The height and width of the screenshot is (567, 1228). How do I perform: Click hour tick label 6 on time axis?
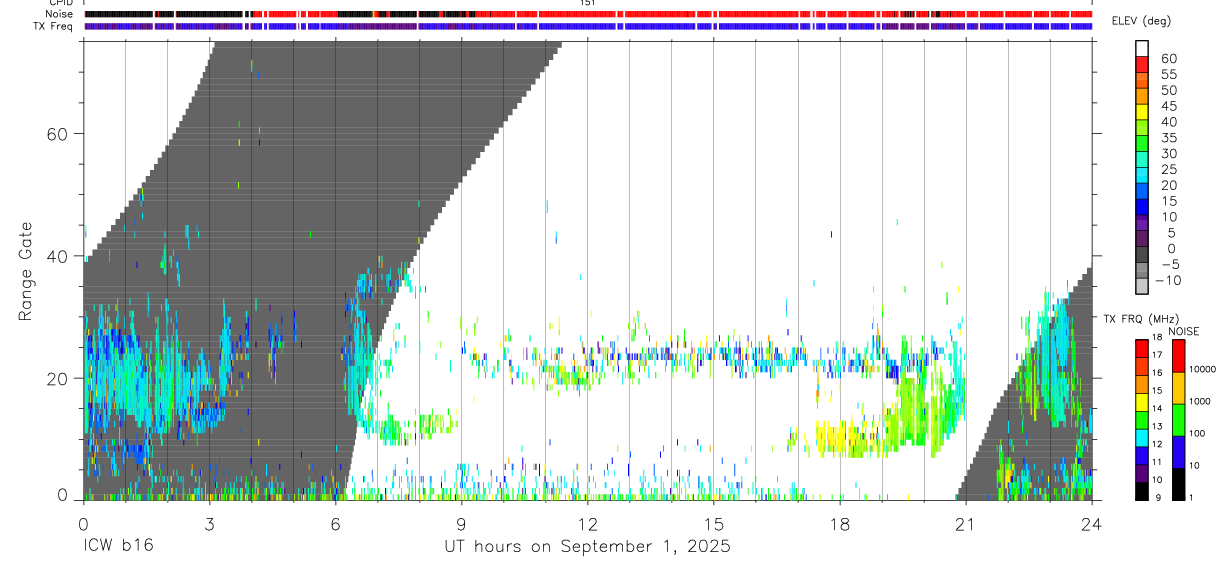coord(335,523)
